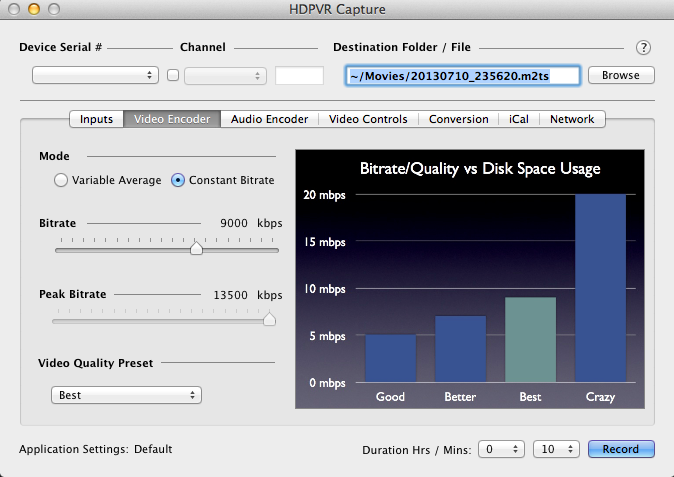Click the Browse button
The width and height of the screenshot is (674, 477).
pyautogui.click(x=620, y=75)
